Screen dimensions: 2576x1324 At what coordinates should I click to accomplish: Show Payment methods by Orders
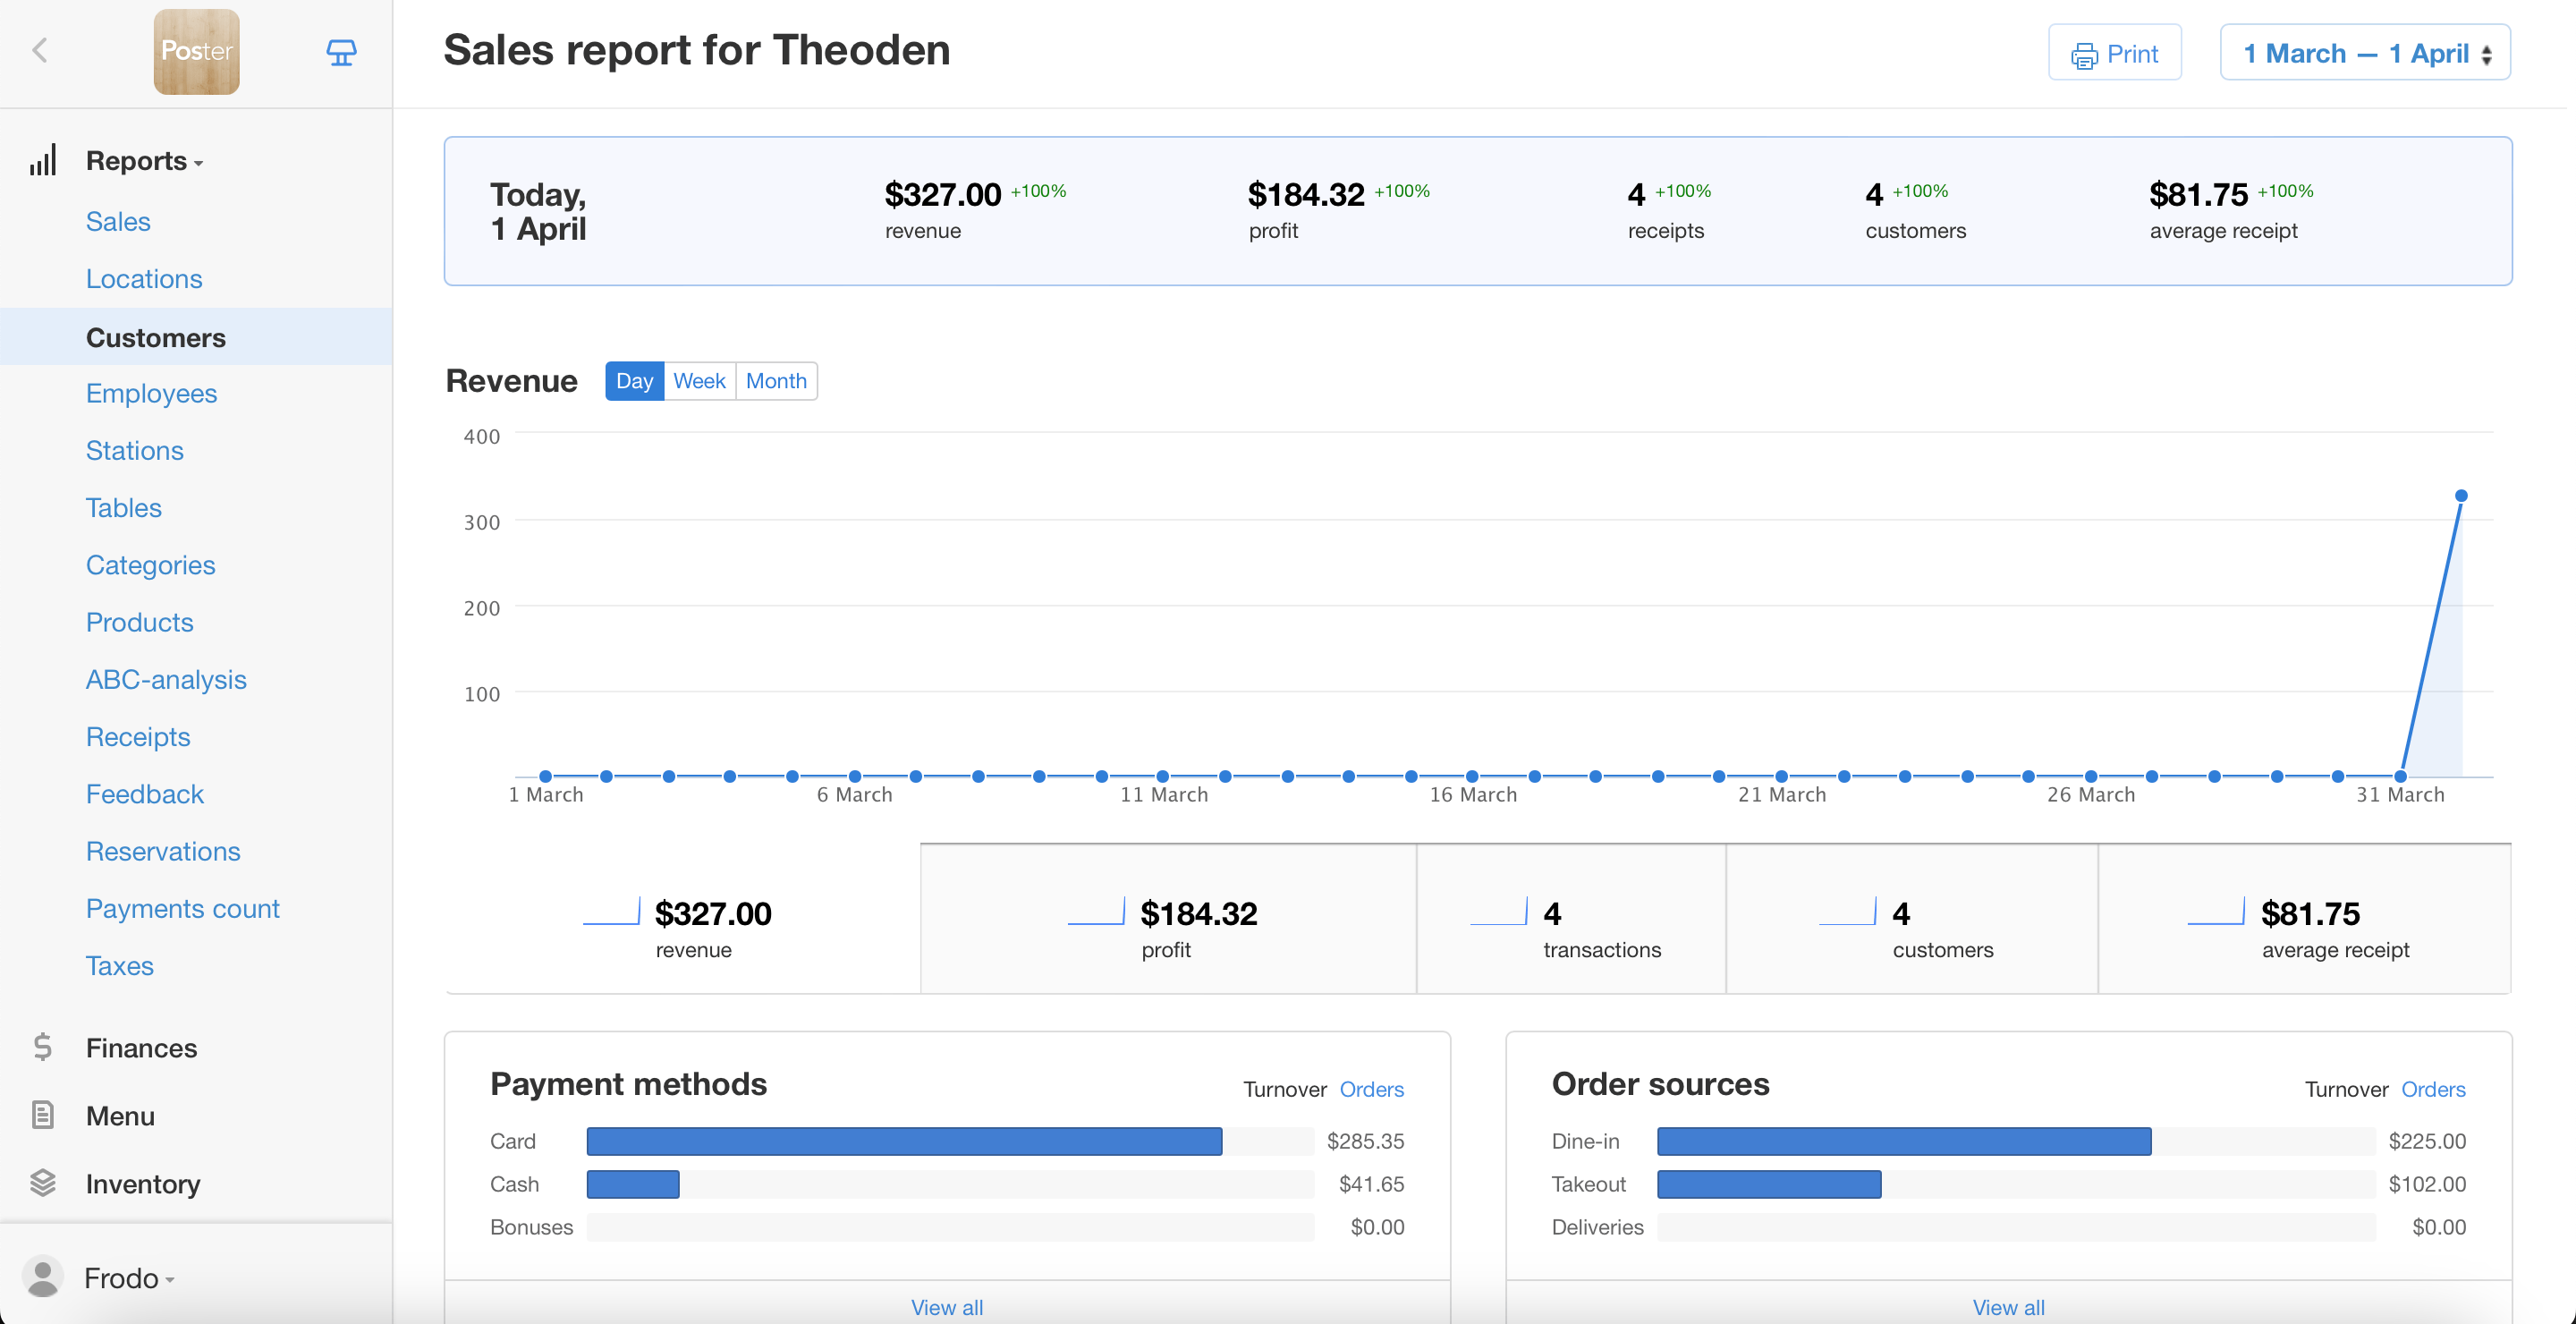tap(1371, 1089)
